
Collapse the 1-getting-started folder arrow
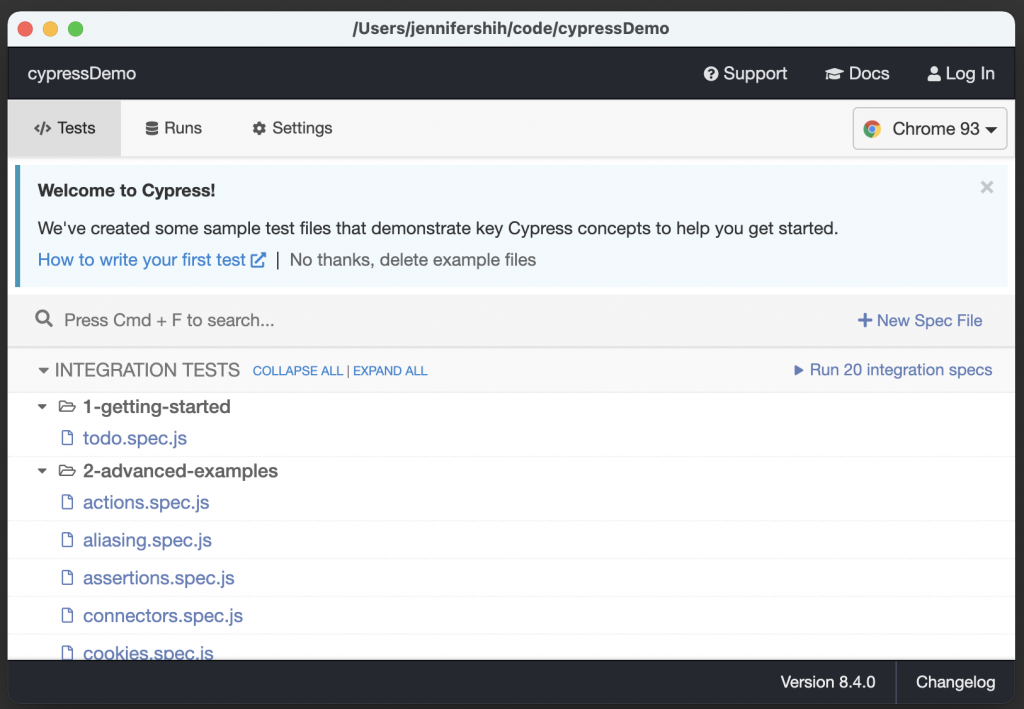tap(42, 407)
